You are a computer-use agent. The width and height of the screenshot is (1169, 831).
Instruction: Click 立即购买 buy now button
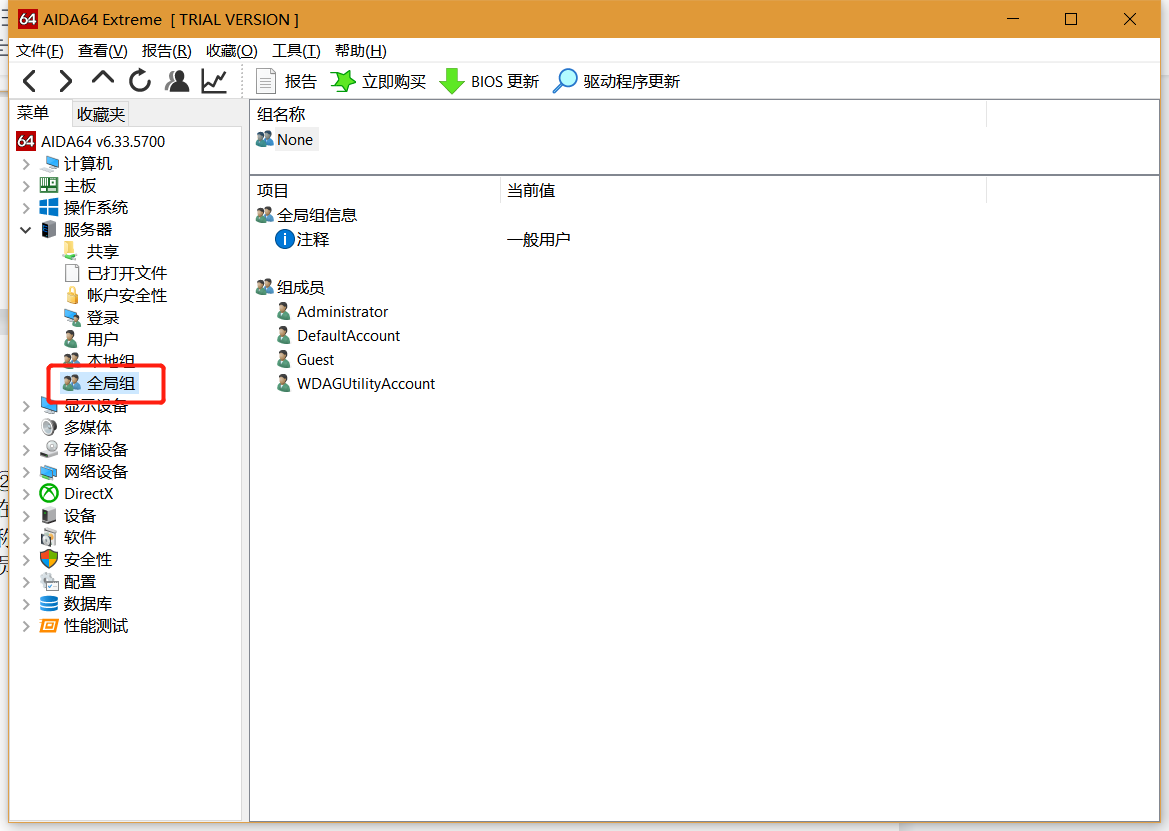378,81
